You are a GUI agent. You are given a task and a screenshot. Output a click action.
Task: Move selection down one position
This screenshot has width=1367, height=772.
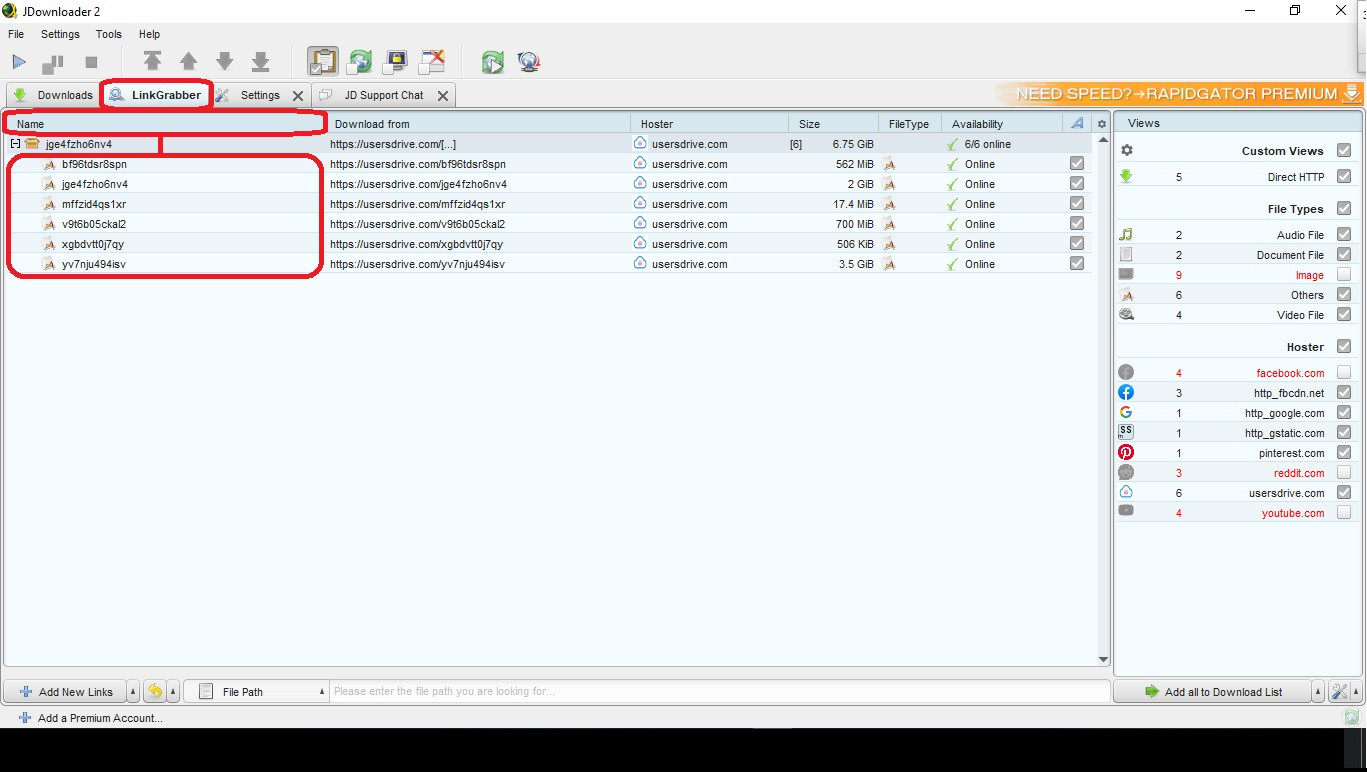225,62
